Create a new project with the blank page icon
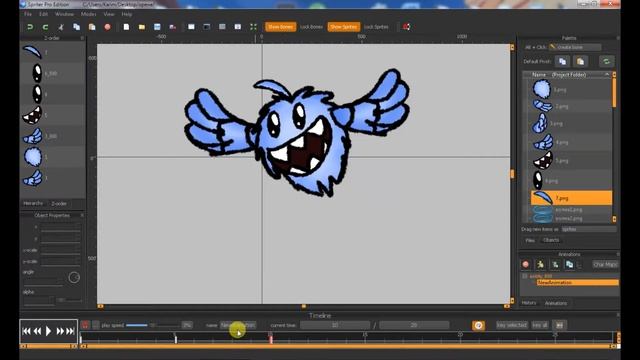The image size is (640, 360). (x=126, y=27)
